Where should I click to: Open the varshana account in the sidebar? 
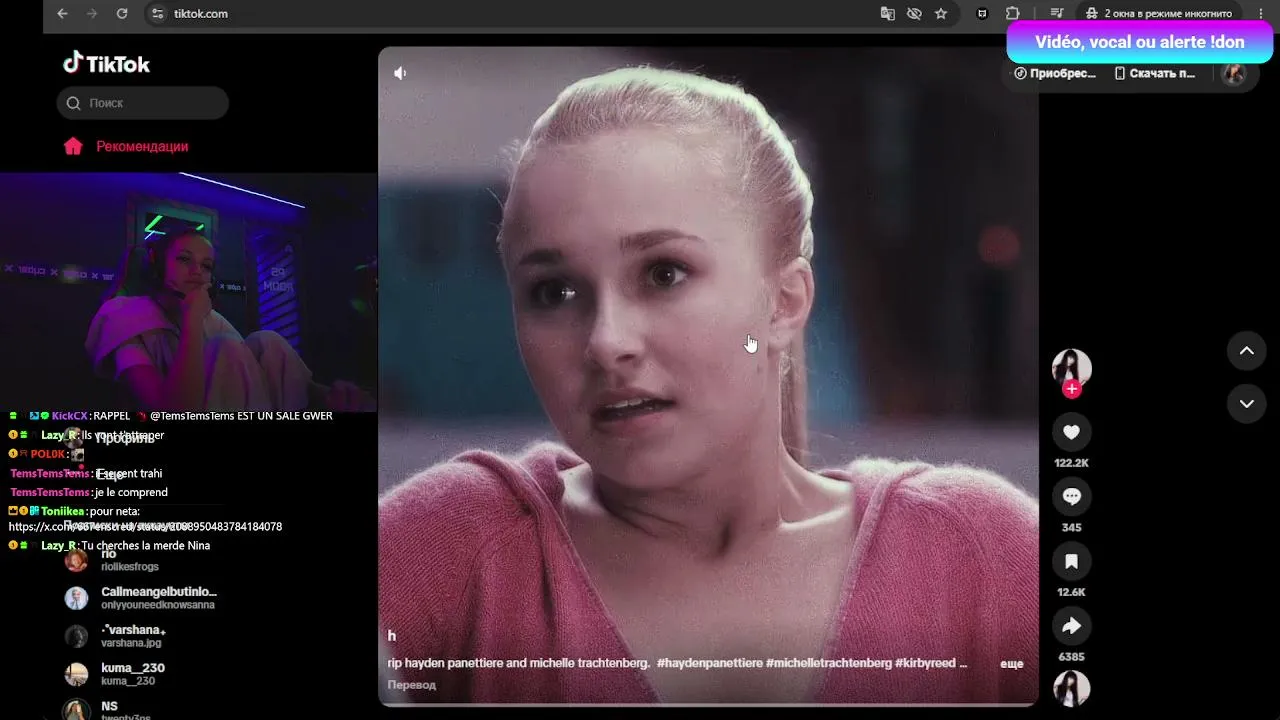[134, 636]
